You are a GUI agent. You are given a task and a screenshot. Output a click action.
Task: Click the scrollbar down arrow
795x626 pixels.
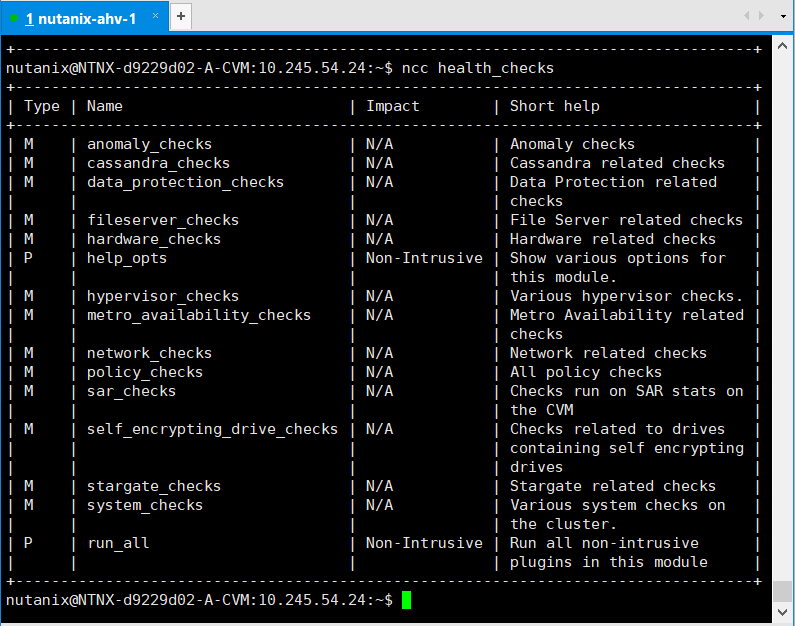pos(782,612)
